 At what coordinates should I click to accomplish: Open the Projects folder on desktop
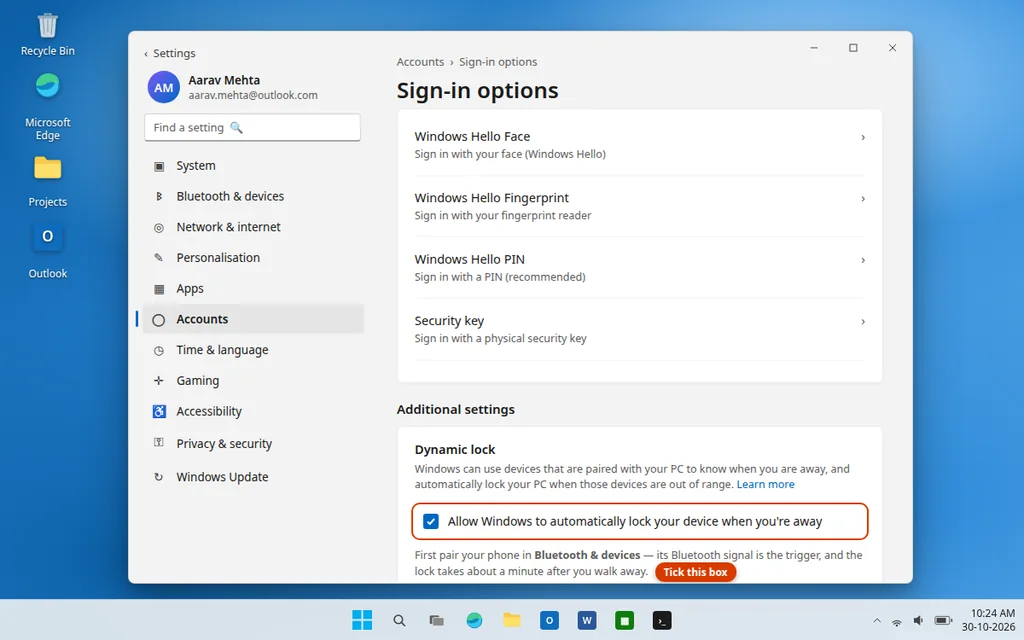[x=48, y=182]
